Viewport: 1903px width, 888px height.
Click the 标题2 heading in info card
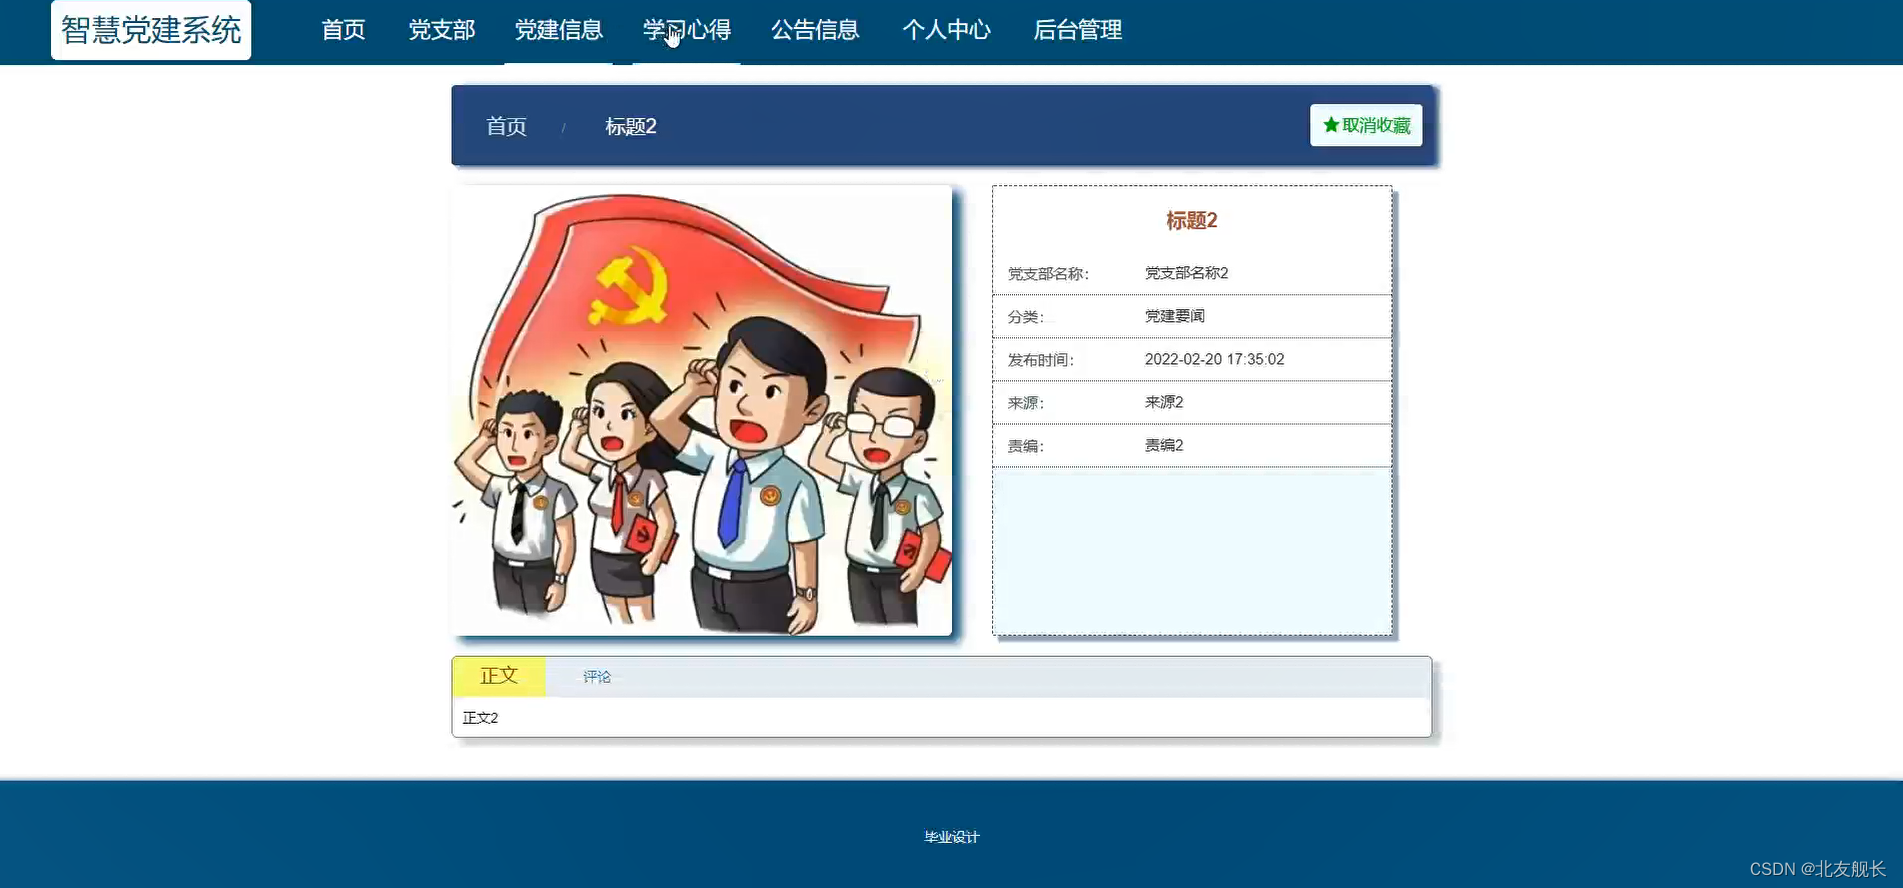coord(1192,221)
